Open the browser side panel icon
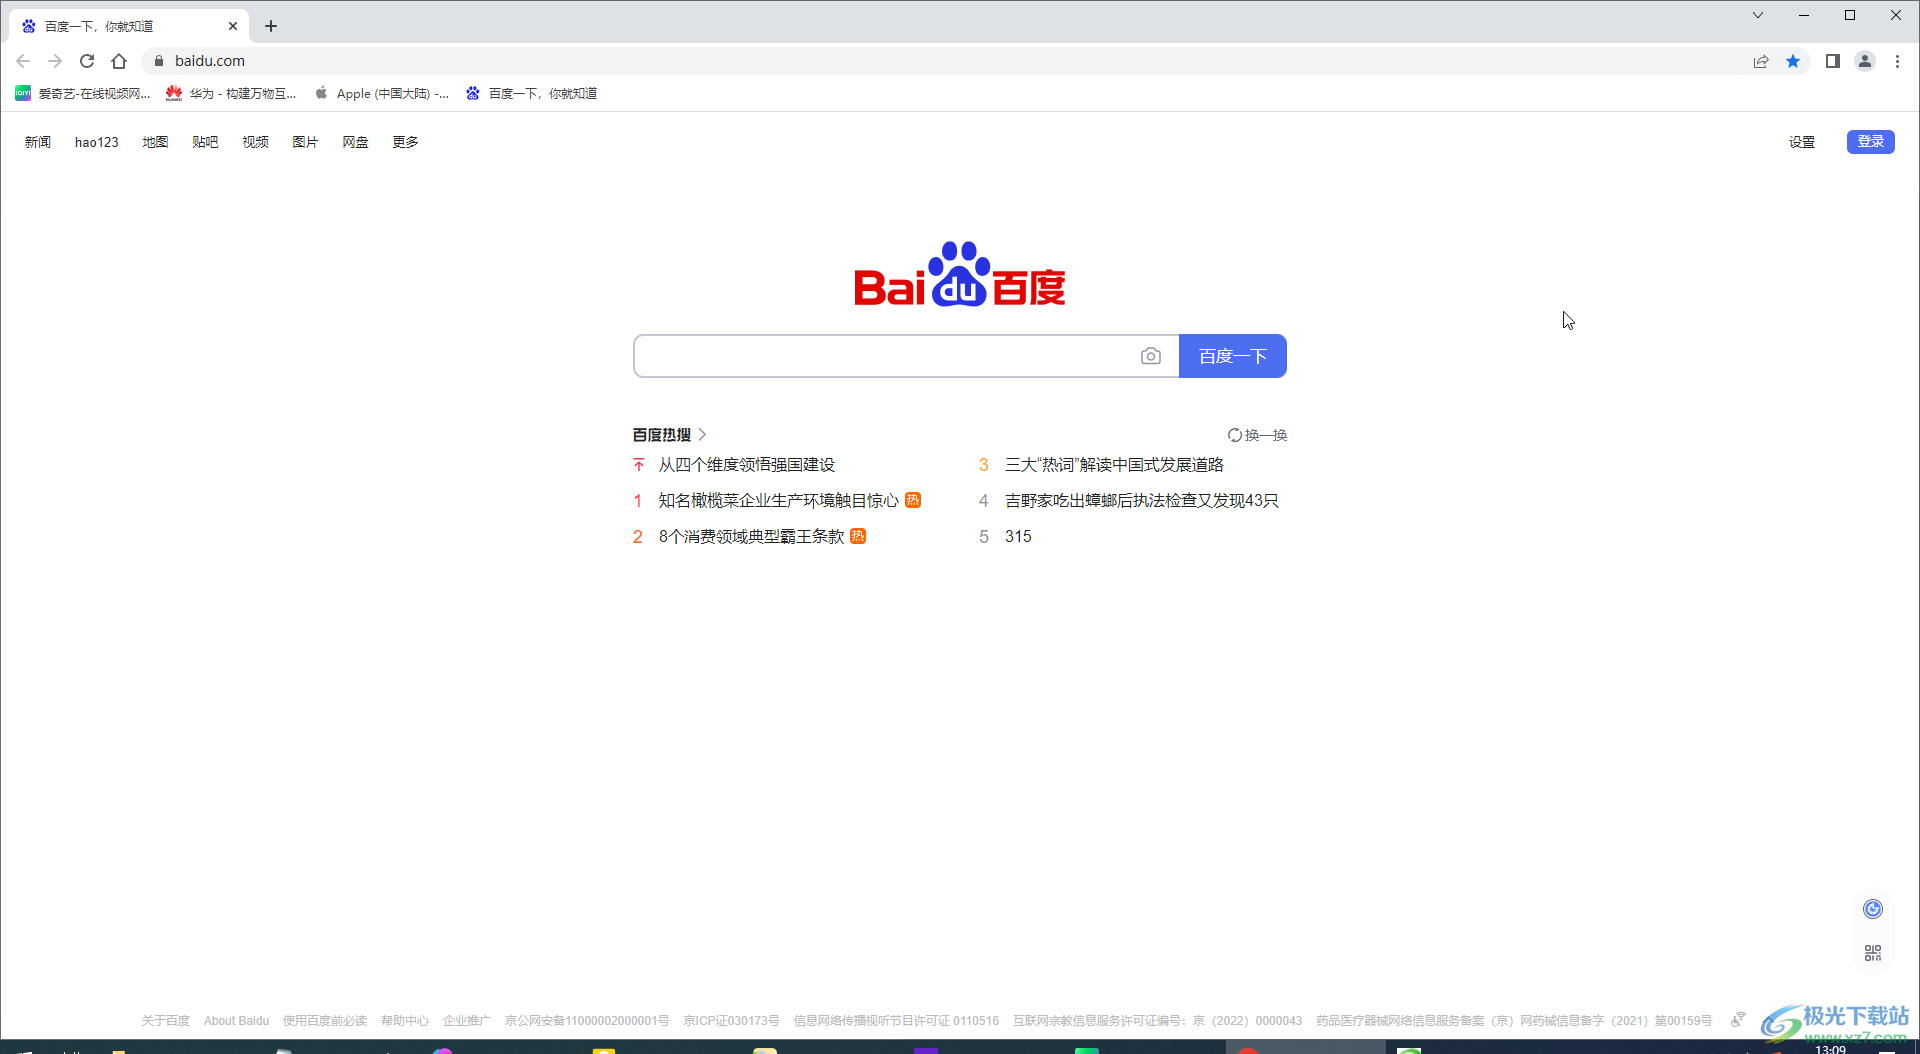 pos(1832,61)
